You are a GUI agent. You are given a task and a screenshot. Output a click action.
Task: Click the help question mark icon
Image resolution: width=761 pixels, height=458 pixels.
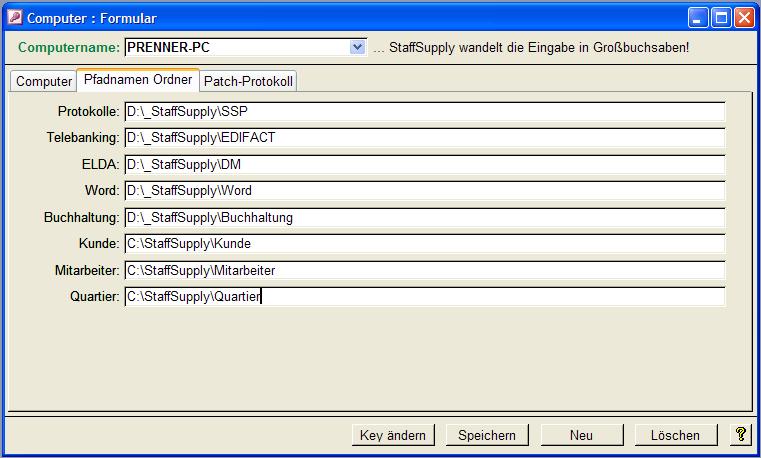click(x=740, y=435)
